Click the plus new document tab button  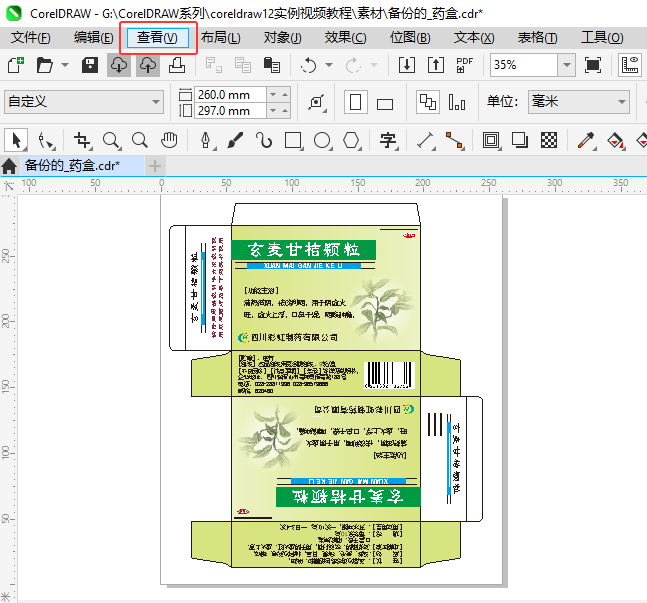point(155,166)
